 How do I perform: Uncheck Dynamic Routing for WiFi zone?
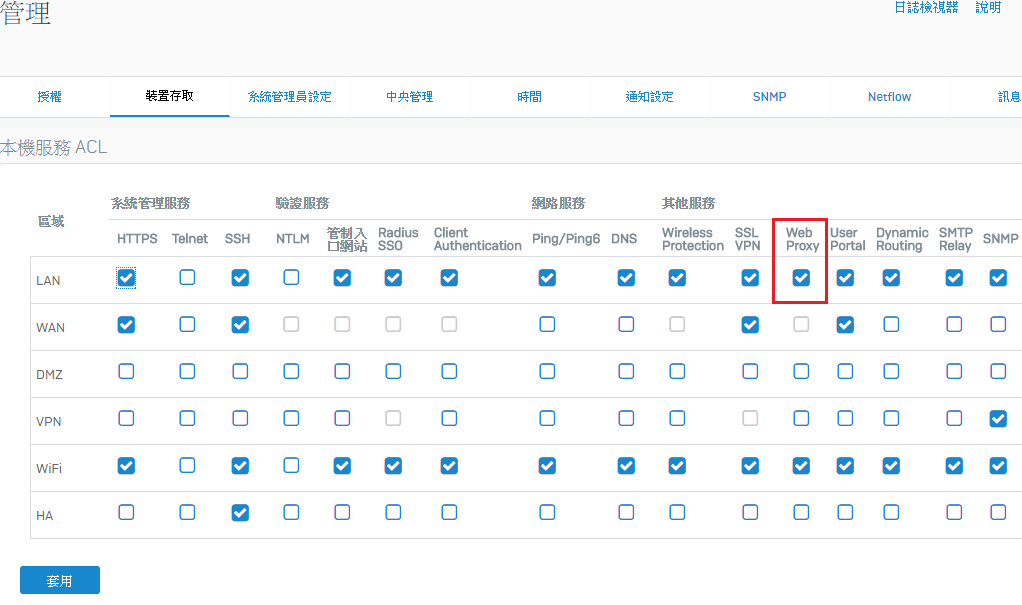click(891, 465)
